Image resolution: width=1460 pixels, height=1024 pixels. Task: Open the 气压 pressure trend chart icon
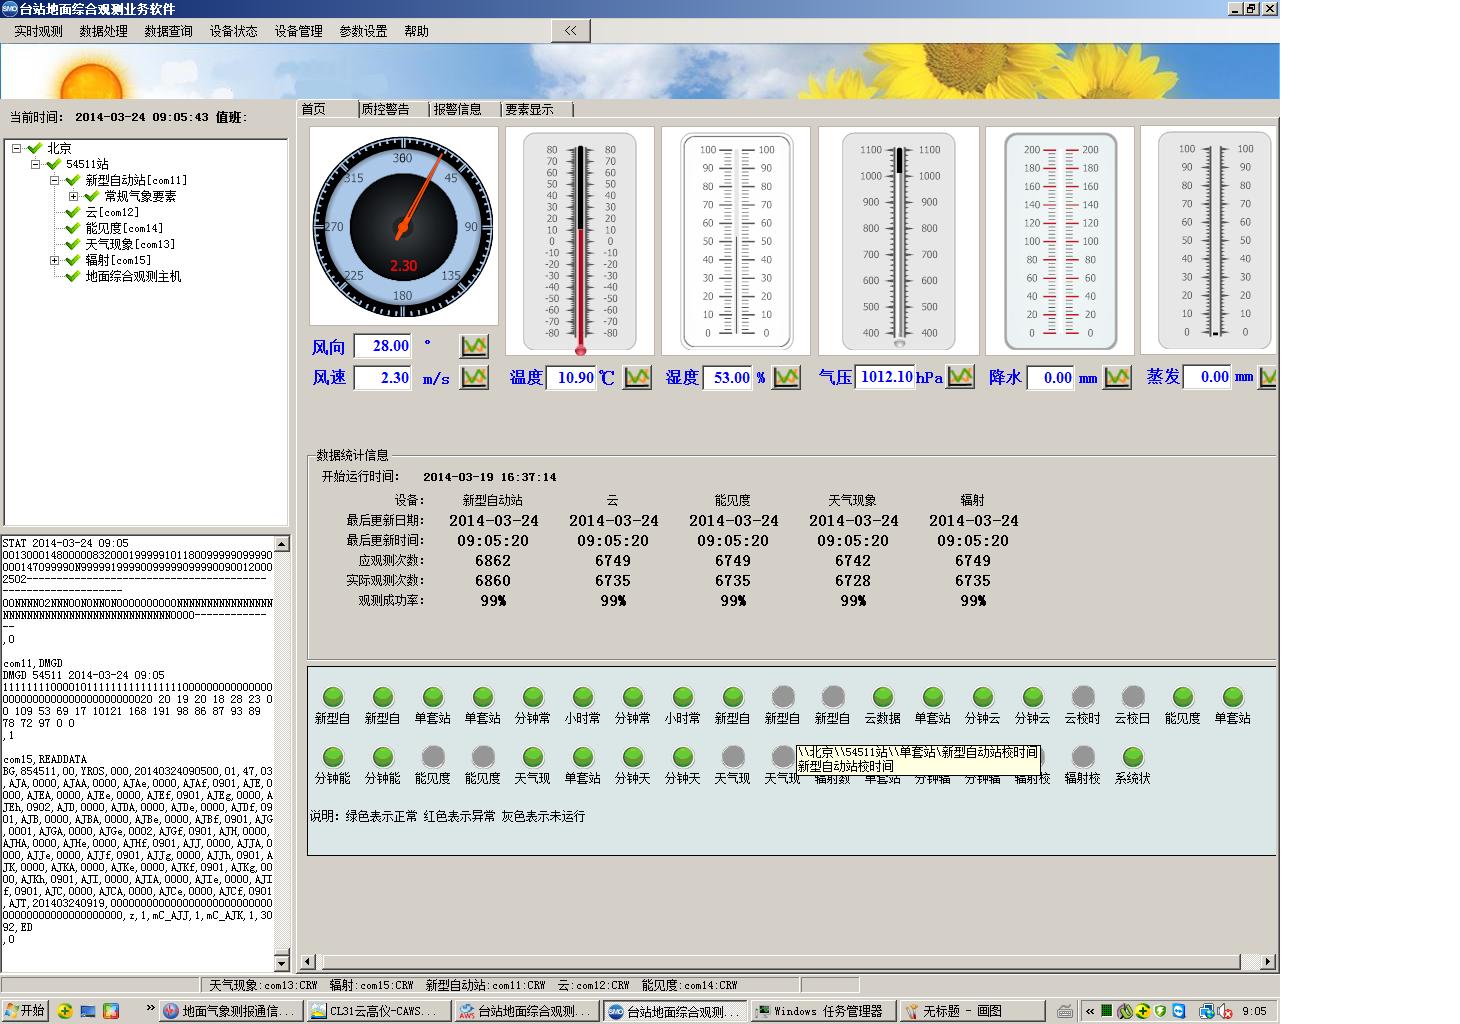pos(960,377)
